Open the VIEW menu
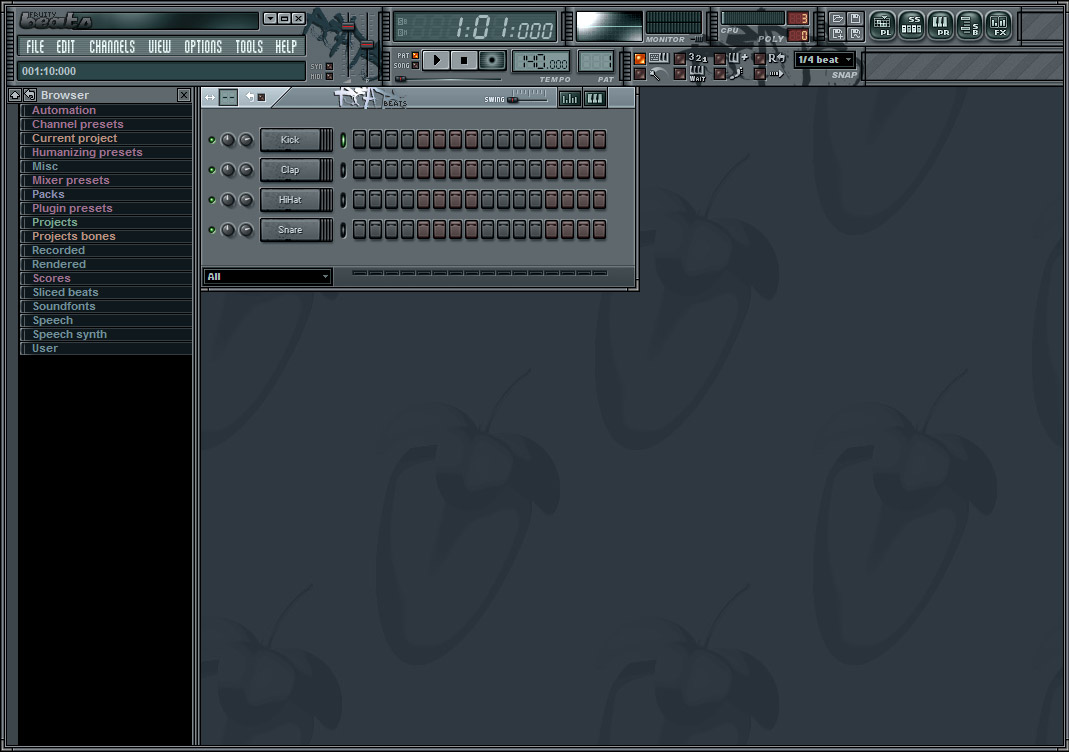 160,46
